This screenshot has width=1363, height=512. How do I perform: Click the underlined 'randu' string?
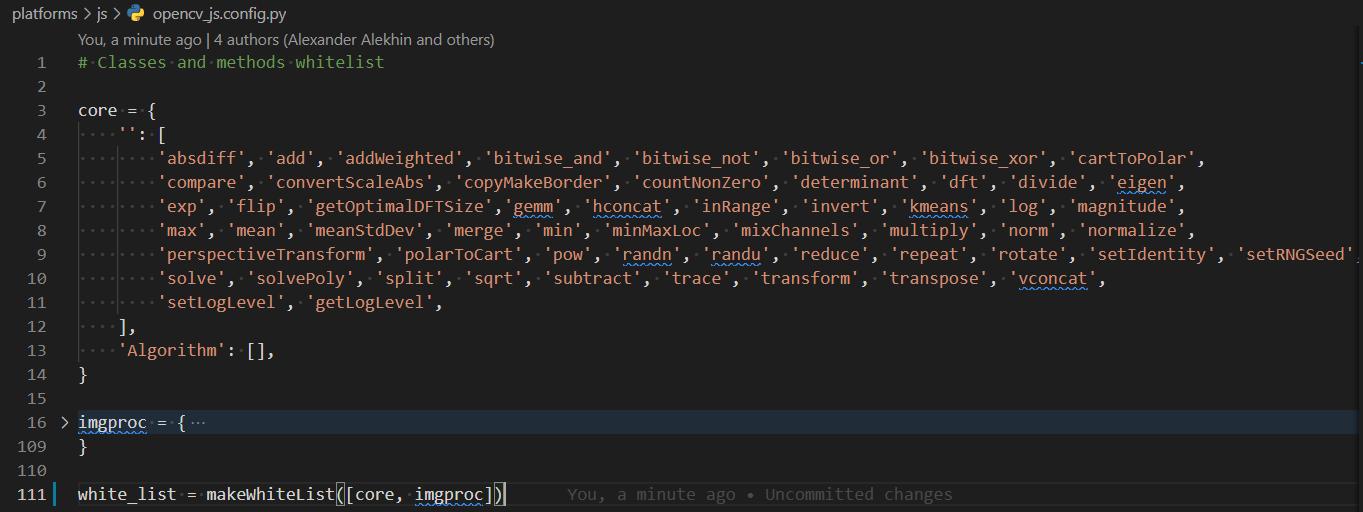[x=737, y=254]
